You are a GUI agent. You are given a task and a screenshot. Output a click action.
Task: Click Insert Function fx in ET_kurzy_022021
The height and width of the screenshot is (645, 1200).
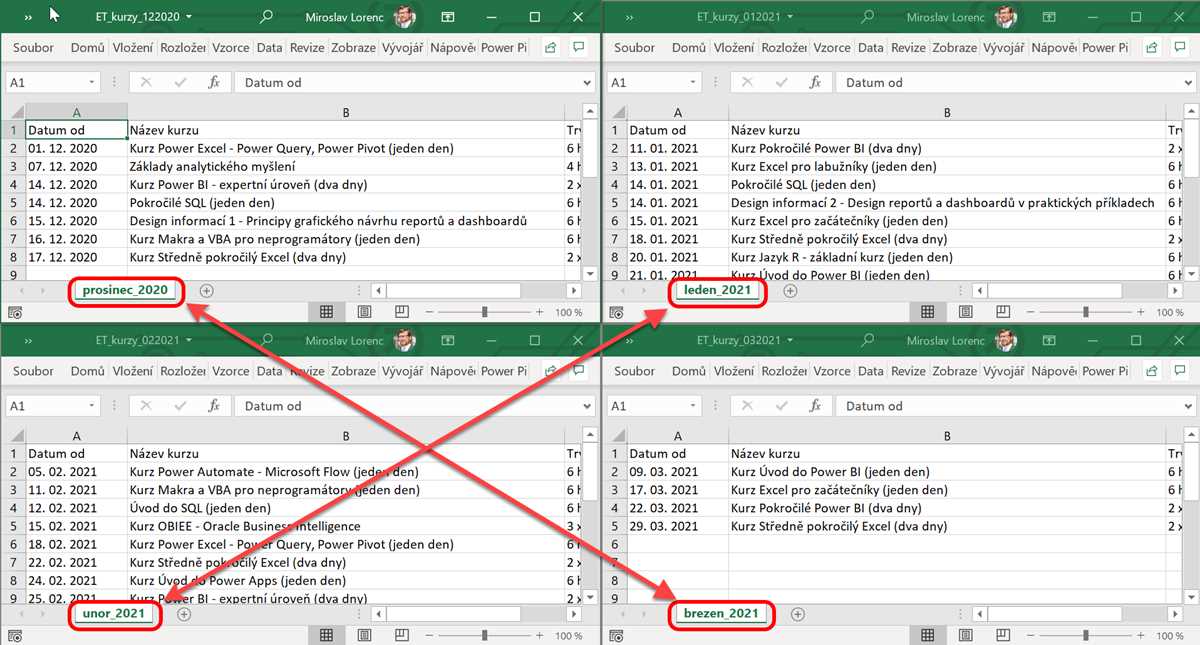[x=214, y=406]
